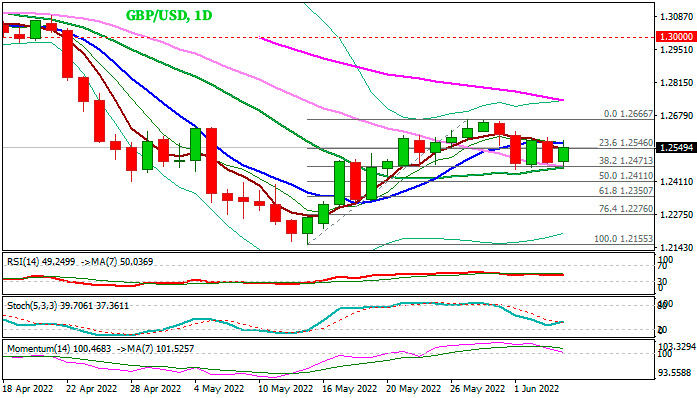Click the 1.26790 price axis value
The height and width of the screenshot is (398, 697).
pyautogui.click(x=677, y=116)
